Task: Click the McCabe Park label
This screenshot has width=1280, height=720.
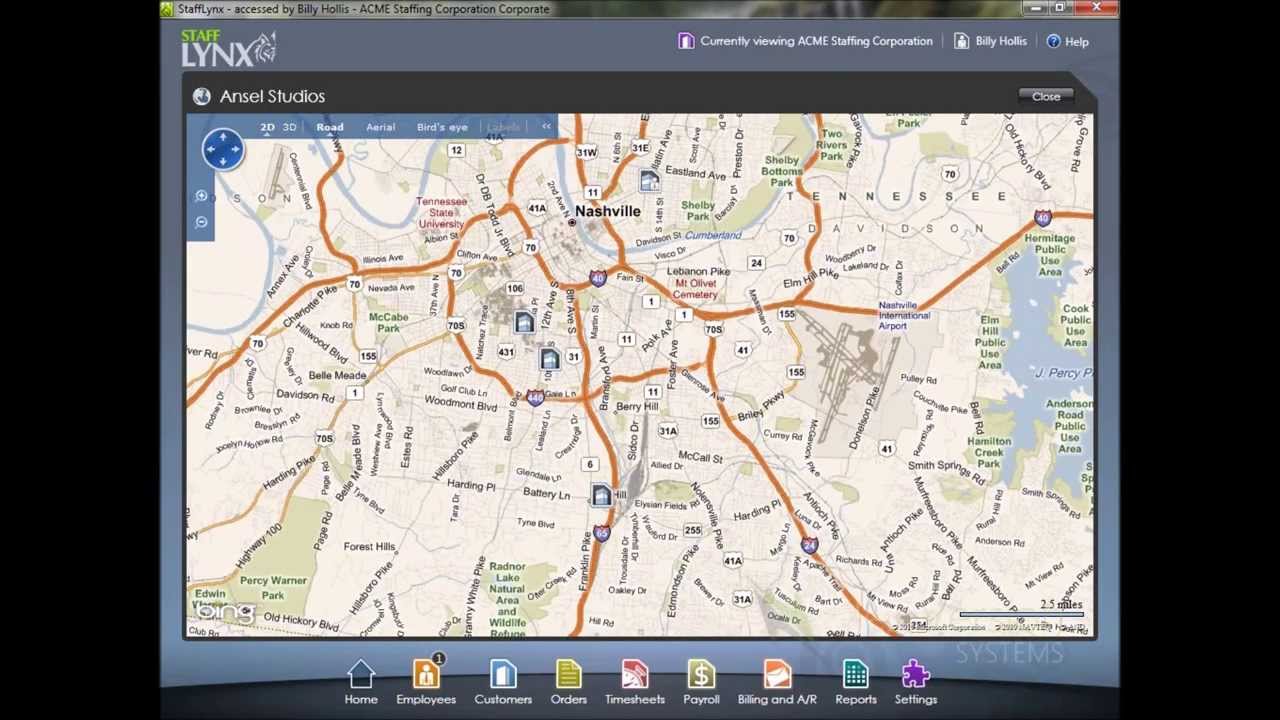Action: 388,322
